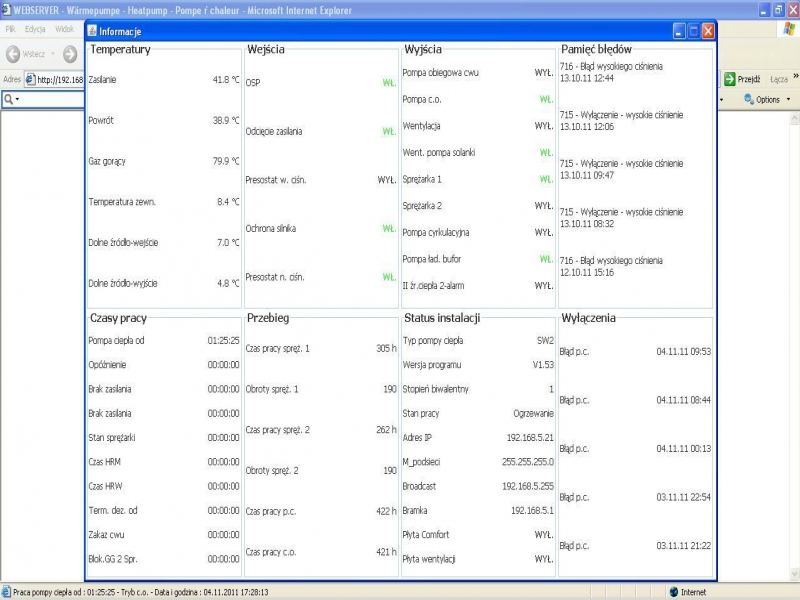Close the Informacje dialog

(x=708, y=31)
